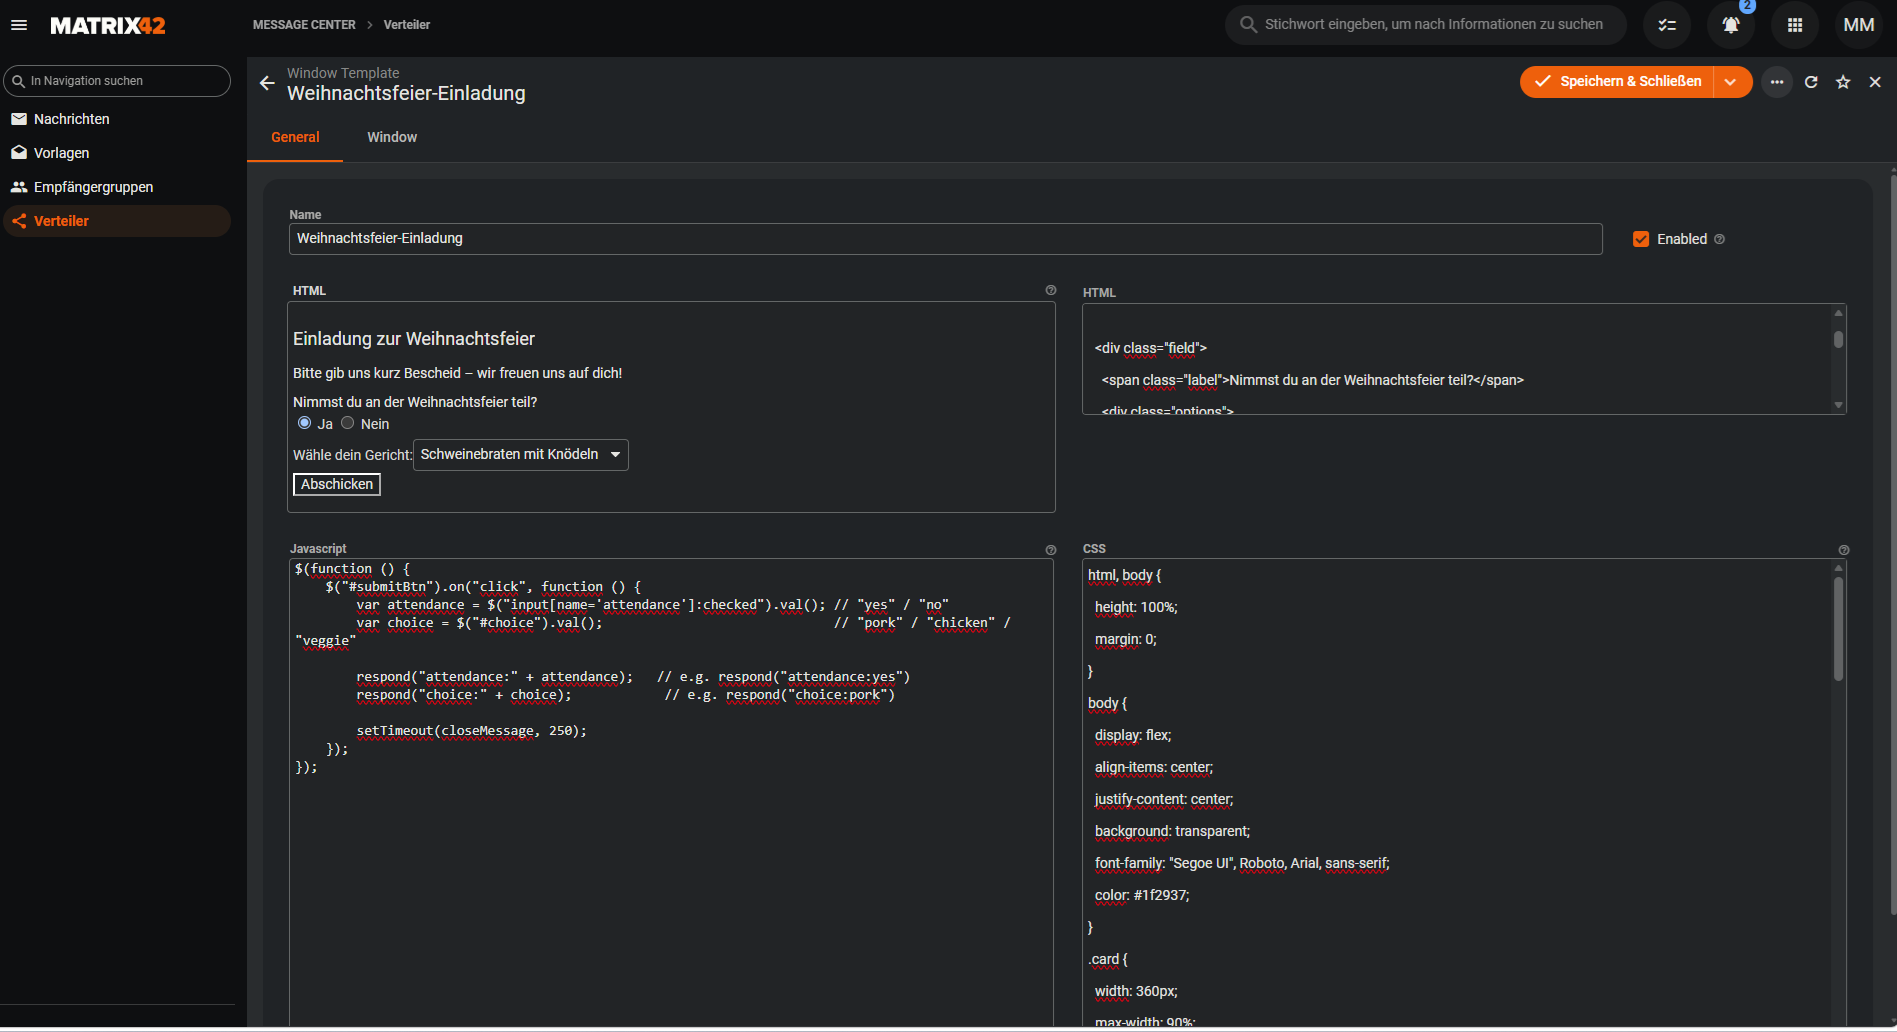
Task: Click the Einladung zur Weihnachtsfeier heading
Action: tap(414, 339)
